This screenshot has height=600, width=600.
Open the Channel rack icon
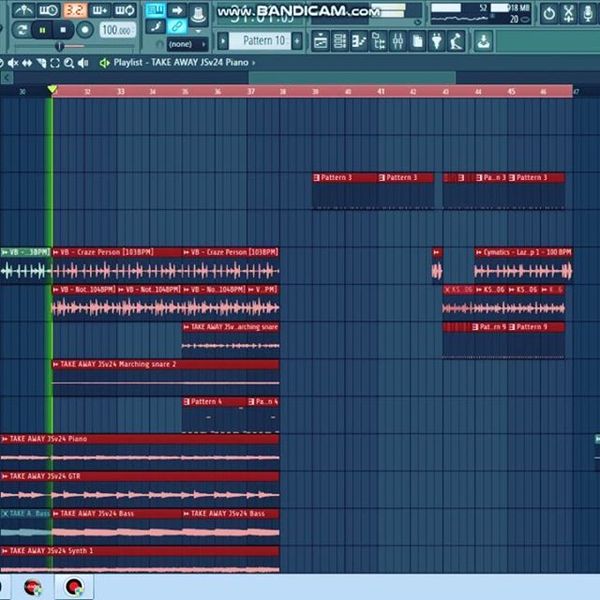340,41
